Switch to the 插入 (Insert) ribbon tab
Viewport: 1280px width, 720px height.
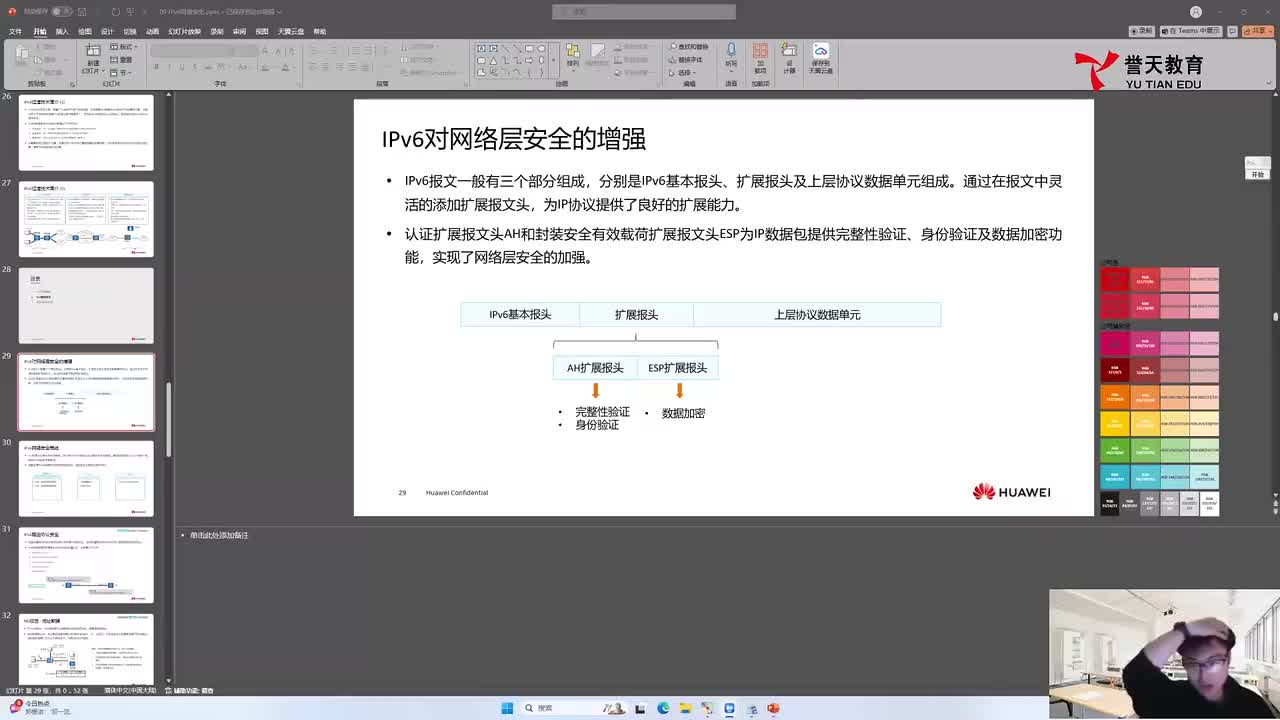(x=62, y=31)
